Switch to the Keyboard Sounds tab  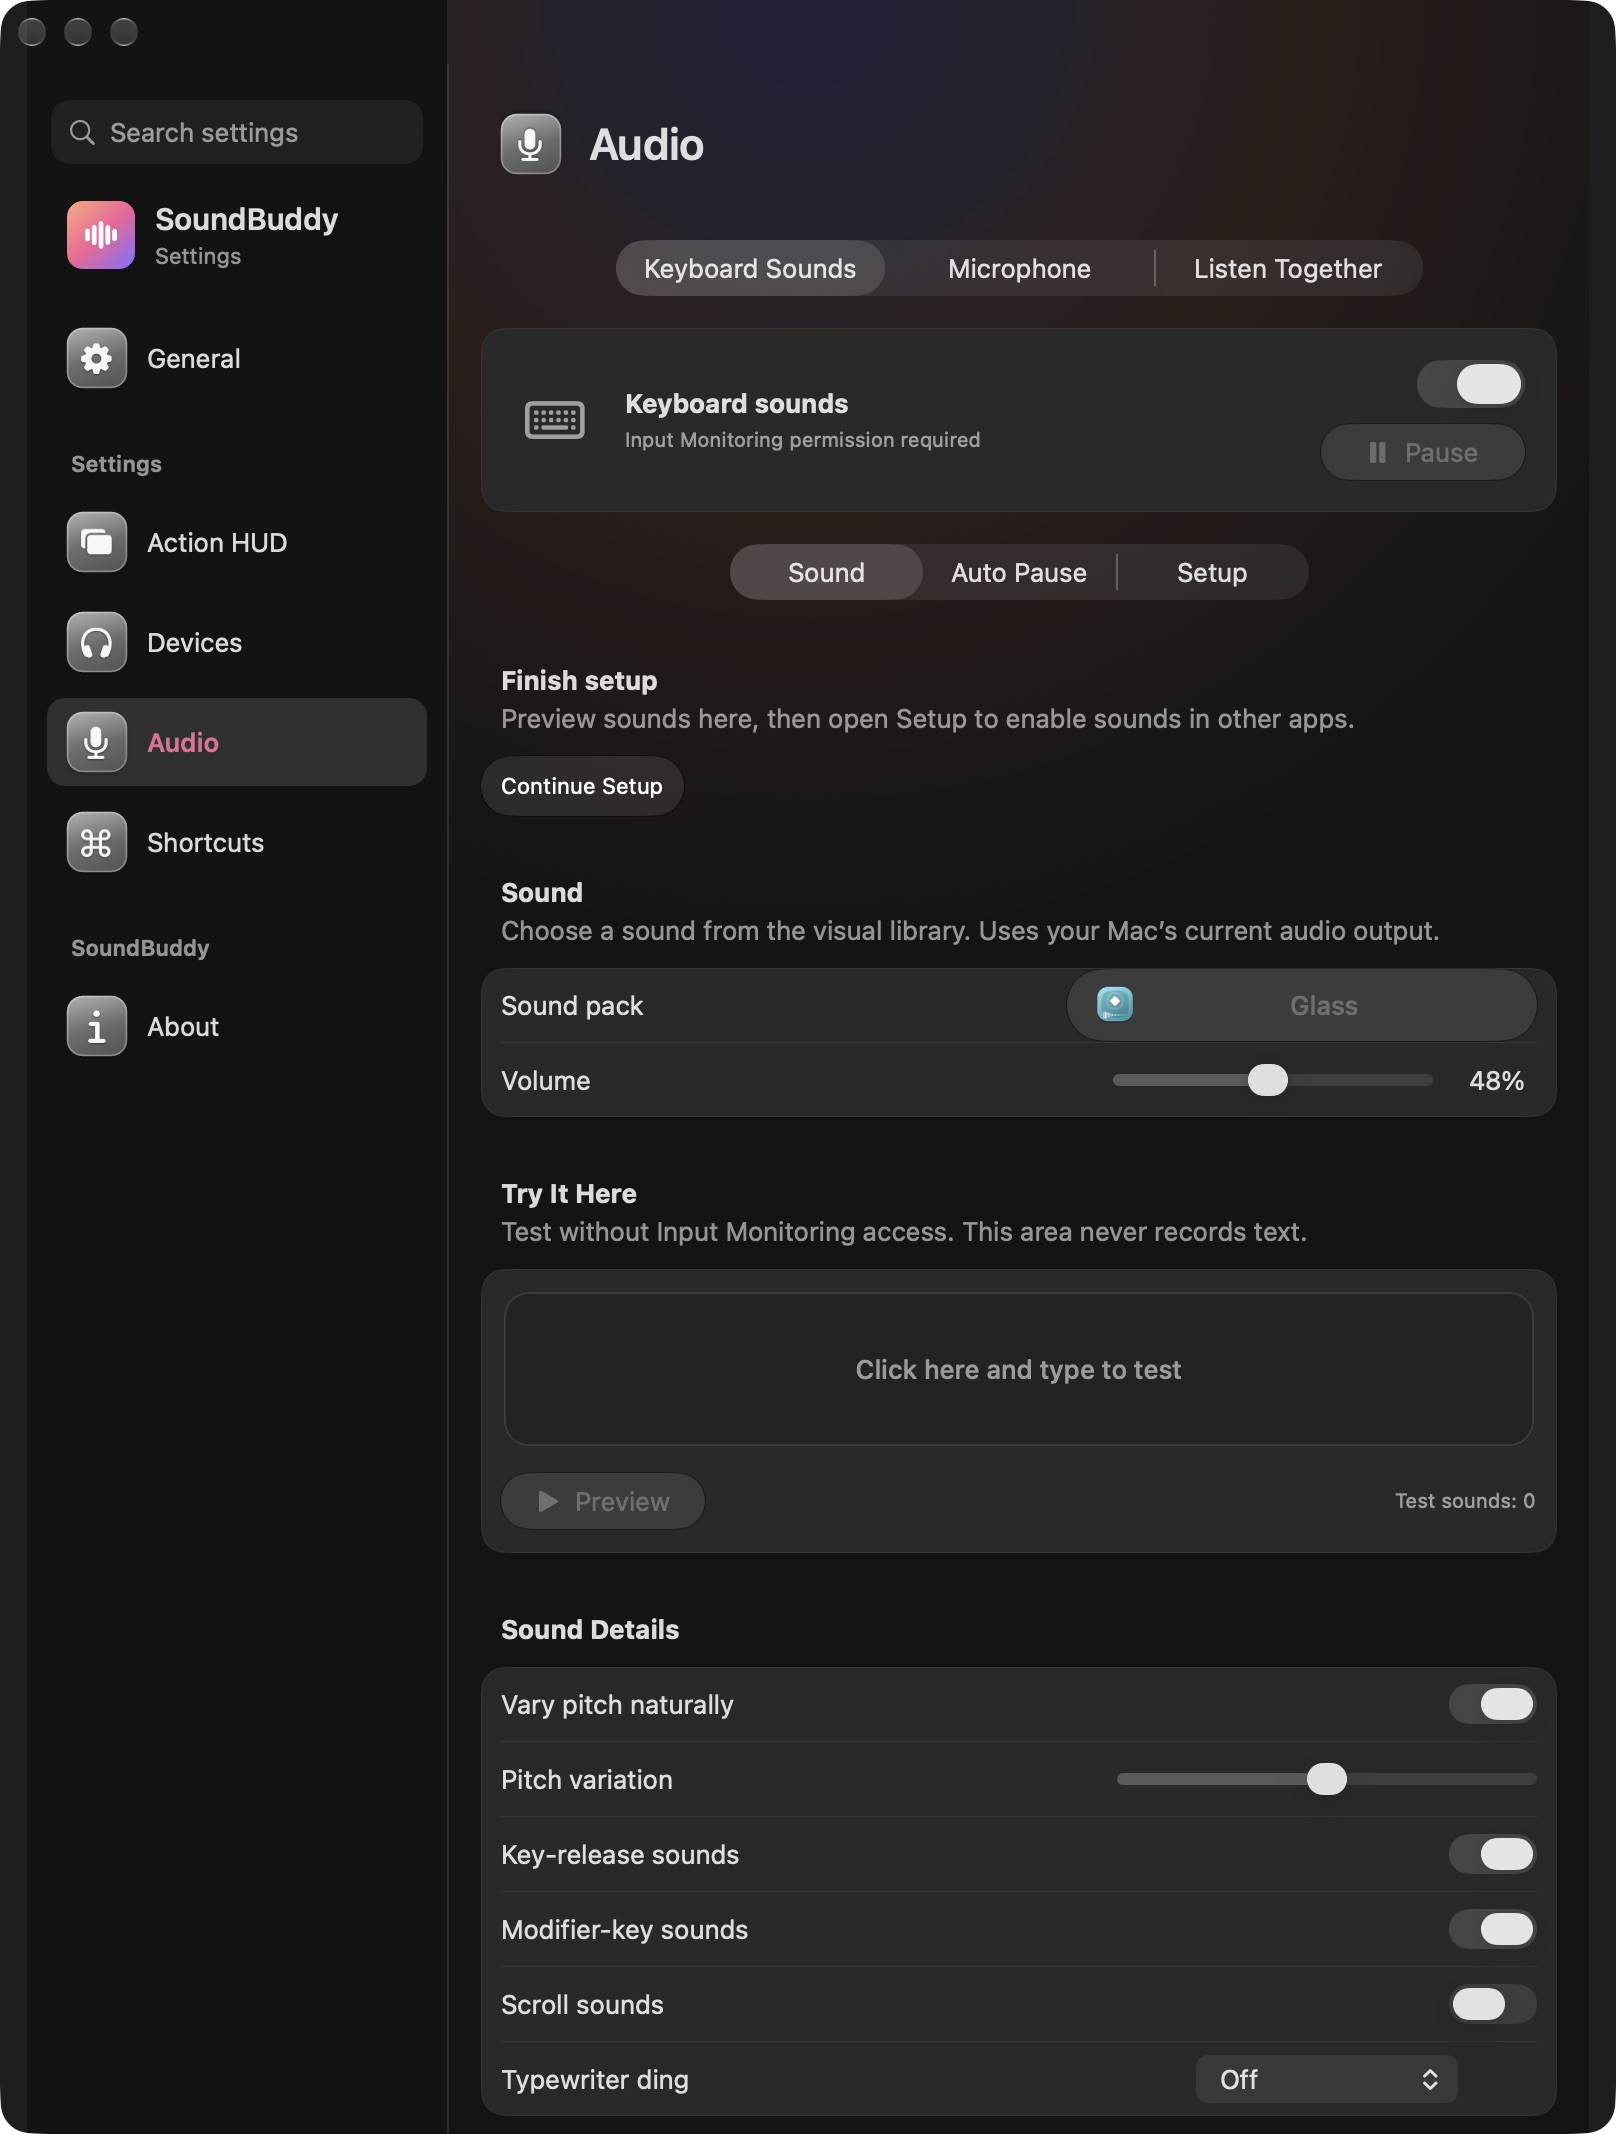click(750, 268)
